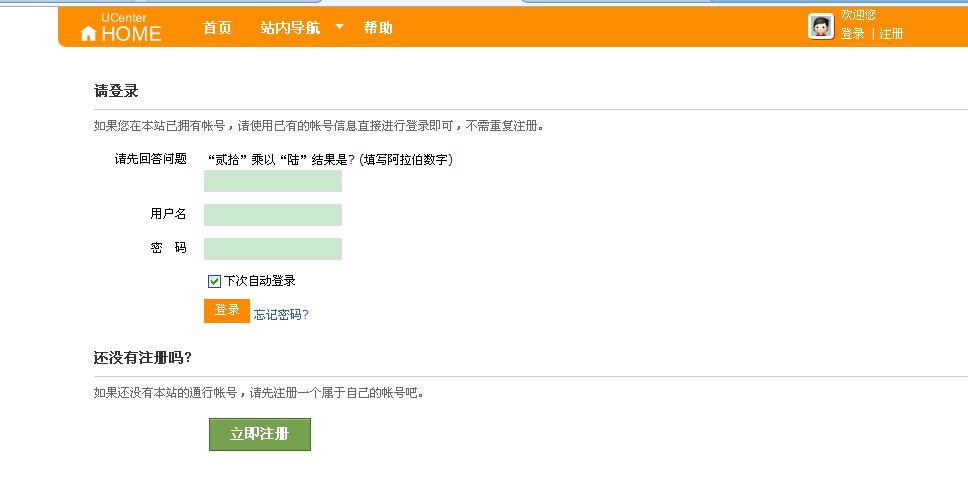Viewport: 968px width, 478px height.
Task: Click the 登录 link in top header
Action: coord(852,34)
